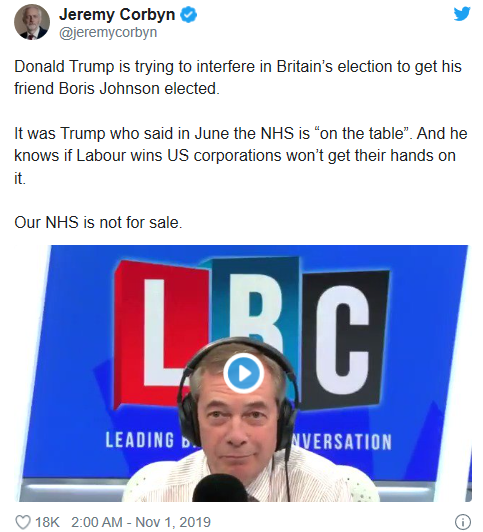Open the @jeremycorbyn handle link
This screenshot has height=532, width=483.
pyautogui.click(x=108, y=33)
